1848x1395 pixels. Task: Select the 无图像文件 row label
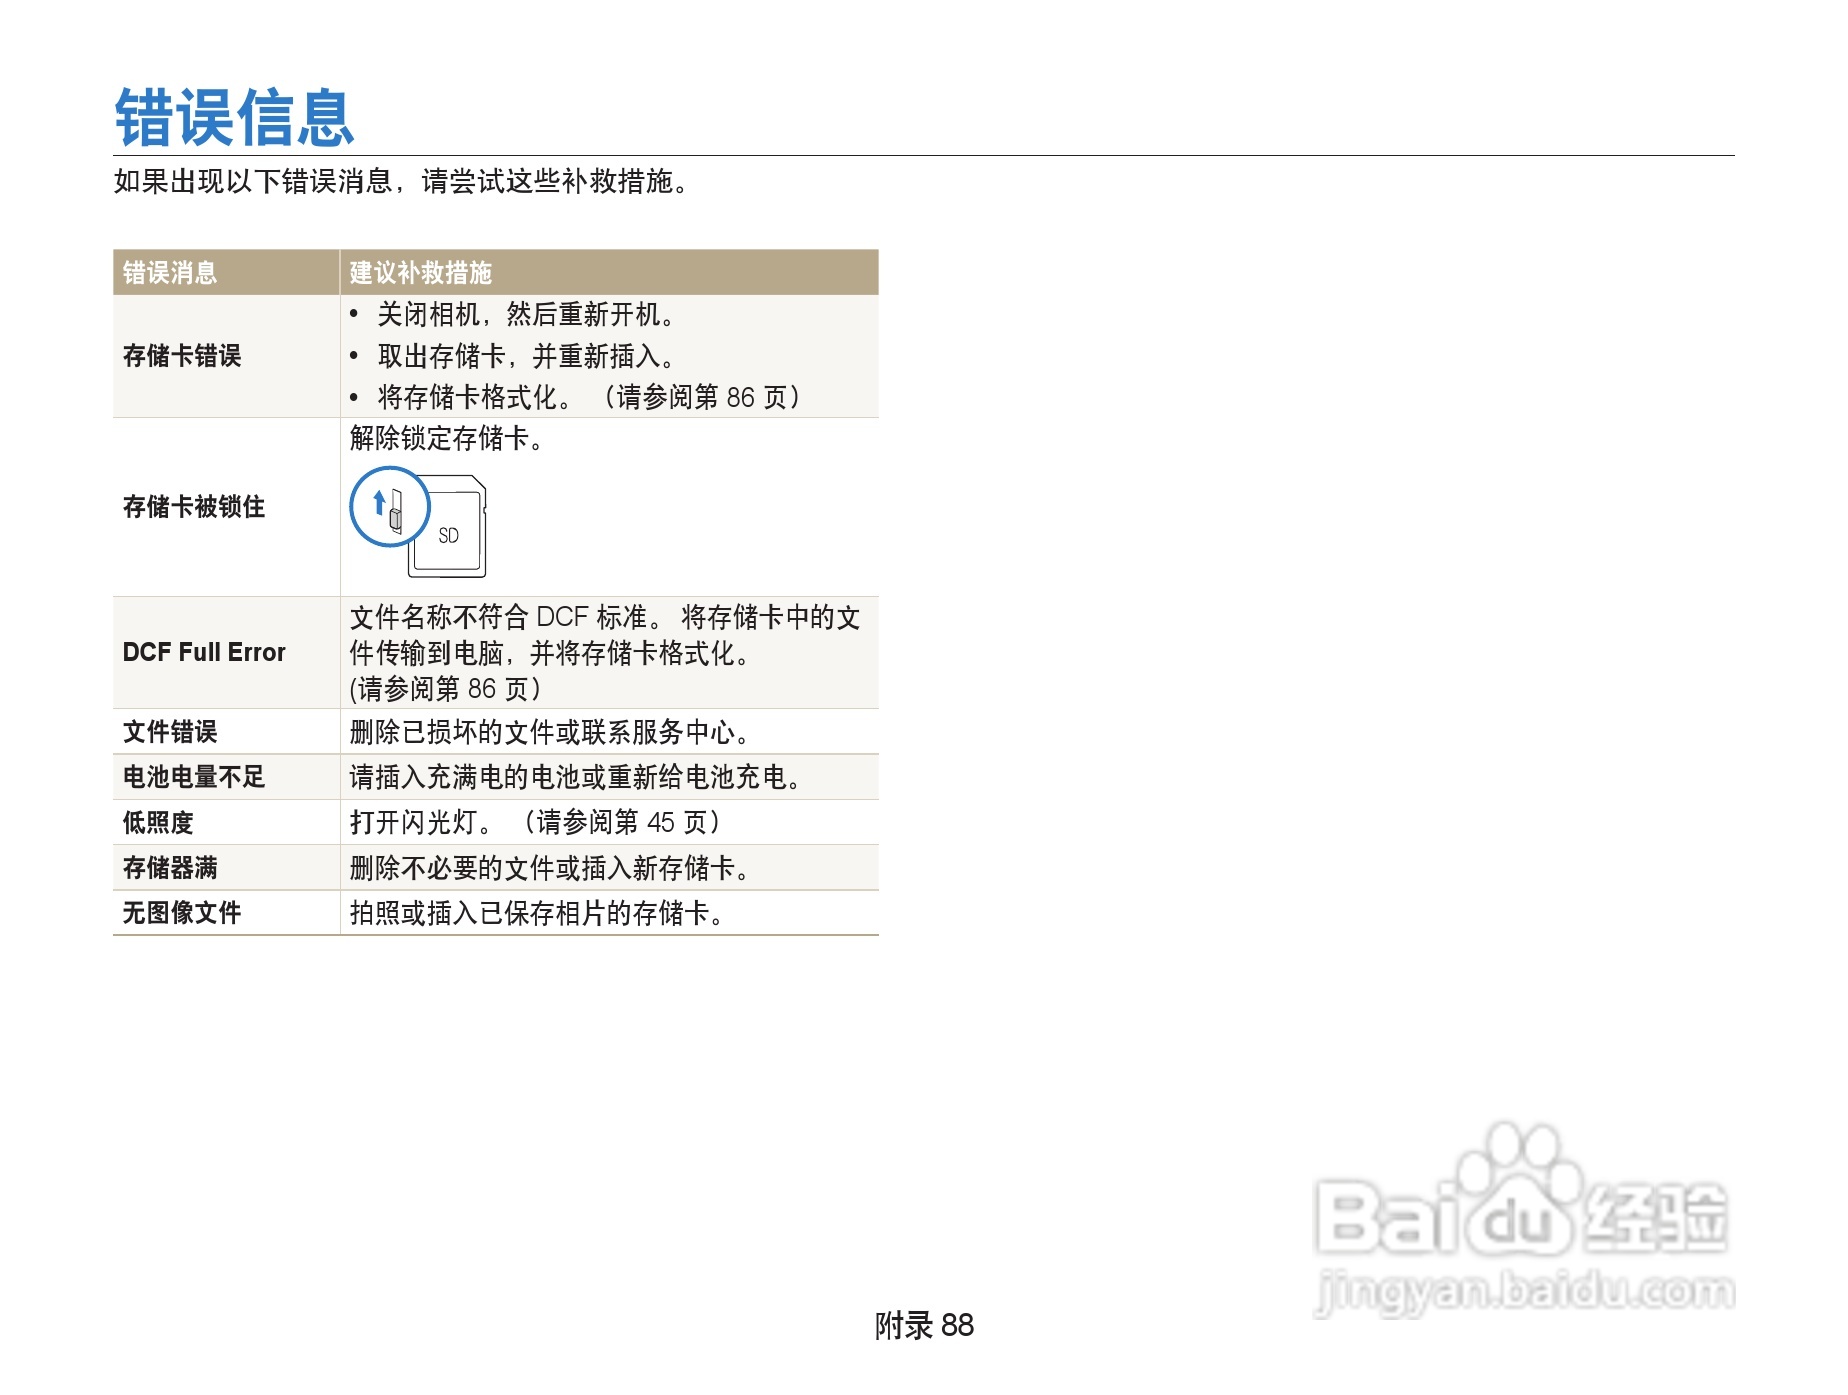[x=182, y=913]
